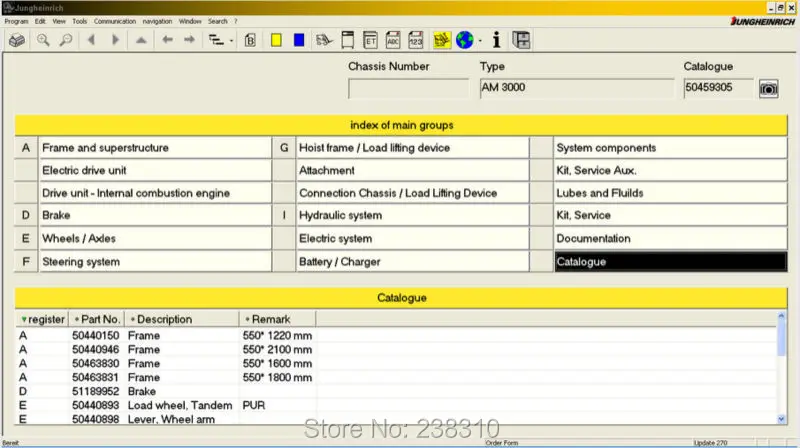Image resolution: width=800 pixels, height=448 pixels.
Task: Go to previous page triangle arrow
Action: [x=92, y=40]
